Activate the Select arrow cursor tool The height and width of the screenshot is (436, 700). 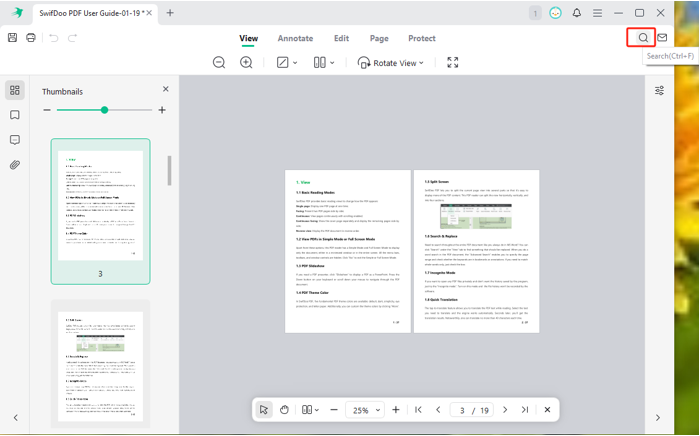[x=264, y=410]
